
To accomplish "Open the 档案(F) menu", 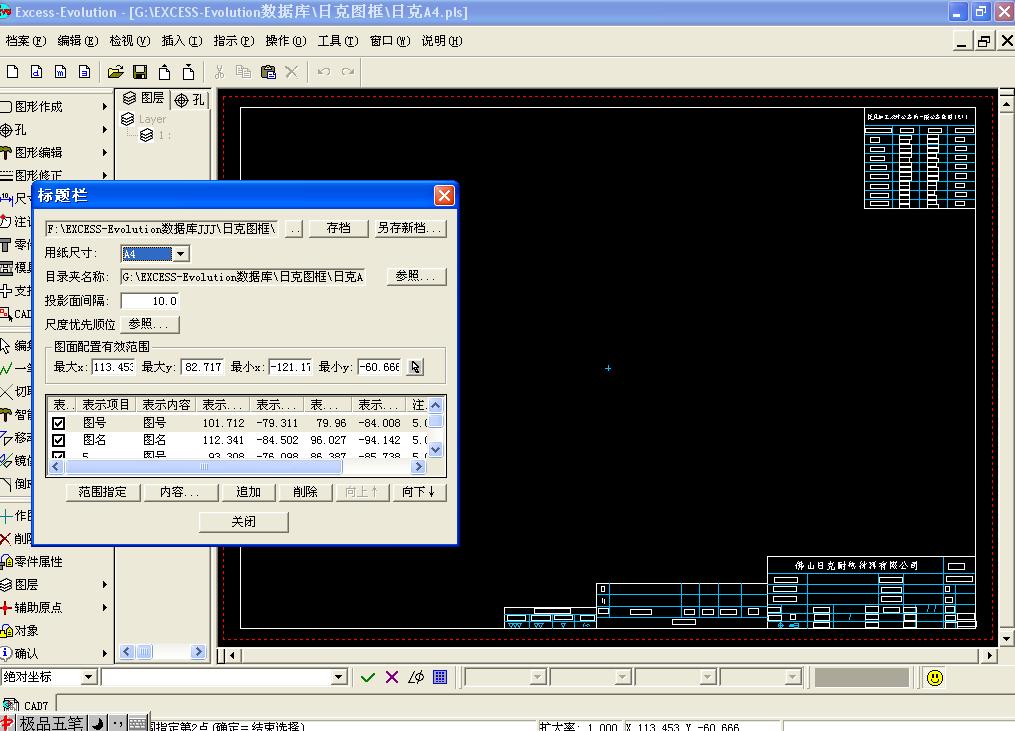I will [x=26, y=41].
